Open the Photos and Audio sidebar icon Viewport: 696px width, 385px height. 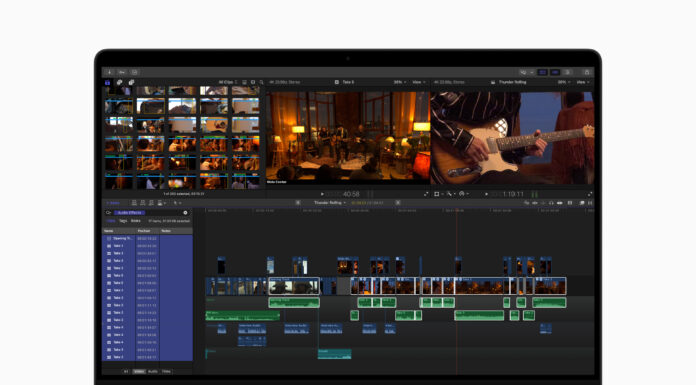coord(119,82)
